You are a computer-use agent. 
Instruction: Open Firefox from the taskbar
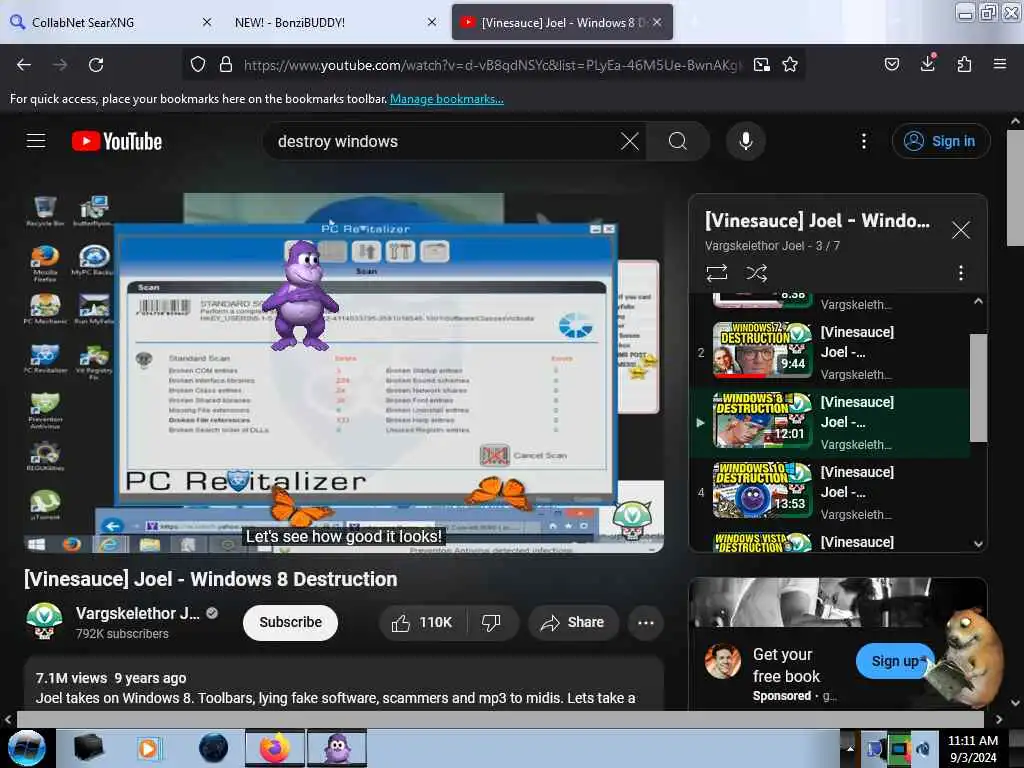click(x=274, y=748)
